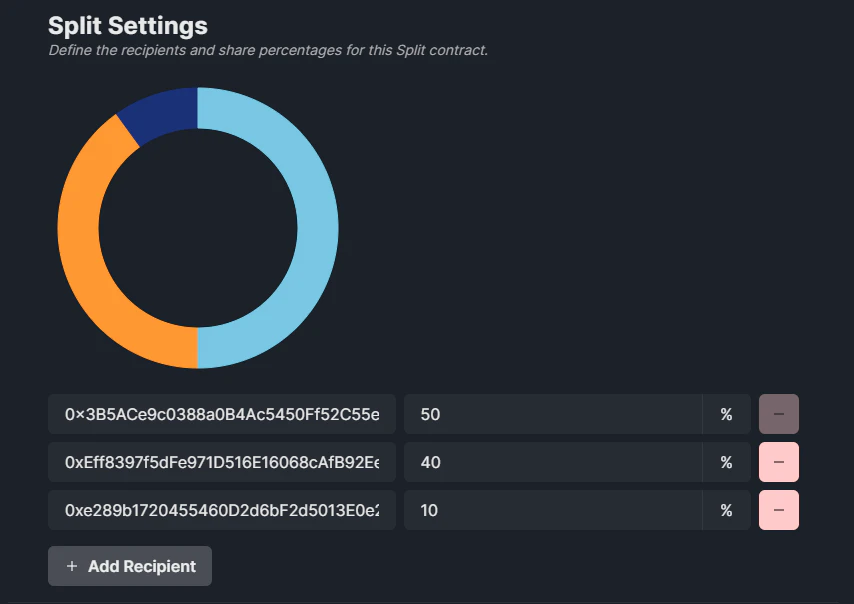Focus the 10 percentage input
This screenshot has width=854, height=604.
pos(553,510)
